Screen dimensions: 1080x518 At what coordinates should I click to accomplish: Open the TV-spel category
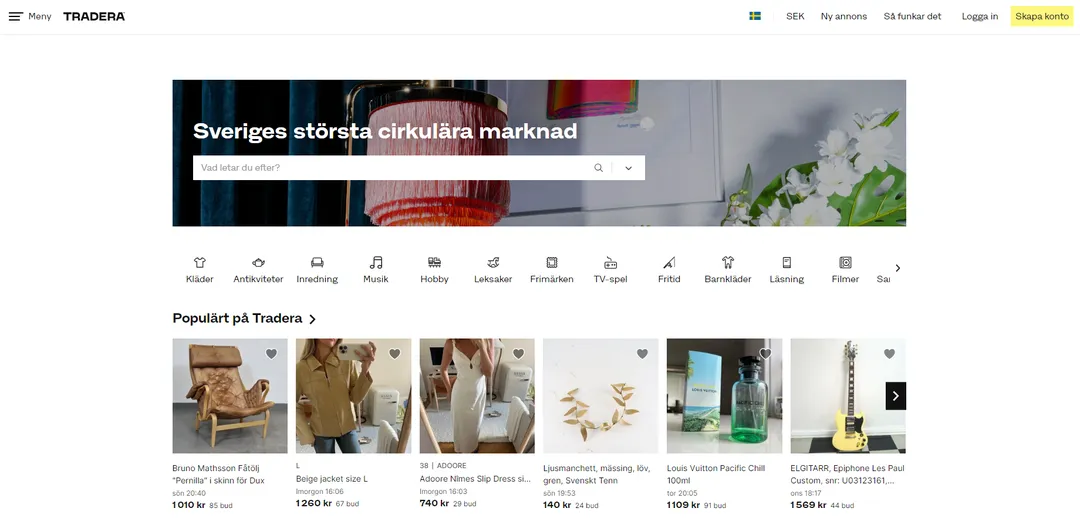(610, 270)
